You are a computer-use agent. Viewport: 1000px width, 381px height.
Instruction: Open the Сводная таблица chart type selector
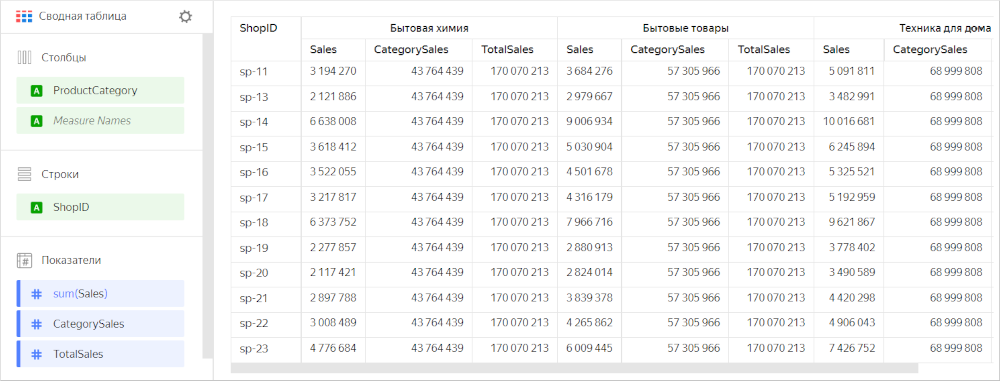tap(83, 17)
